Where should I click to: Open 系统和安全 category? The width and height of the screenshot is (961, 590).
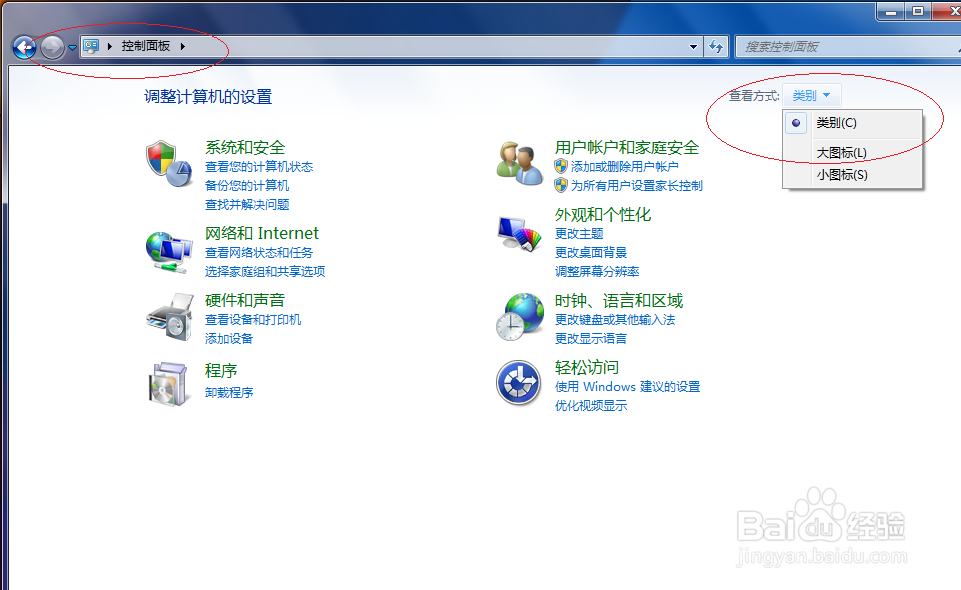(245, 148)
